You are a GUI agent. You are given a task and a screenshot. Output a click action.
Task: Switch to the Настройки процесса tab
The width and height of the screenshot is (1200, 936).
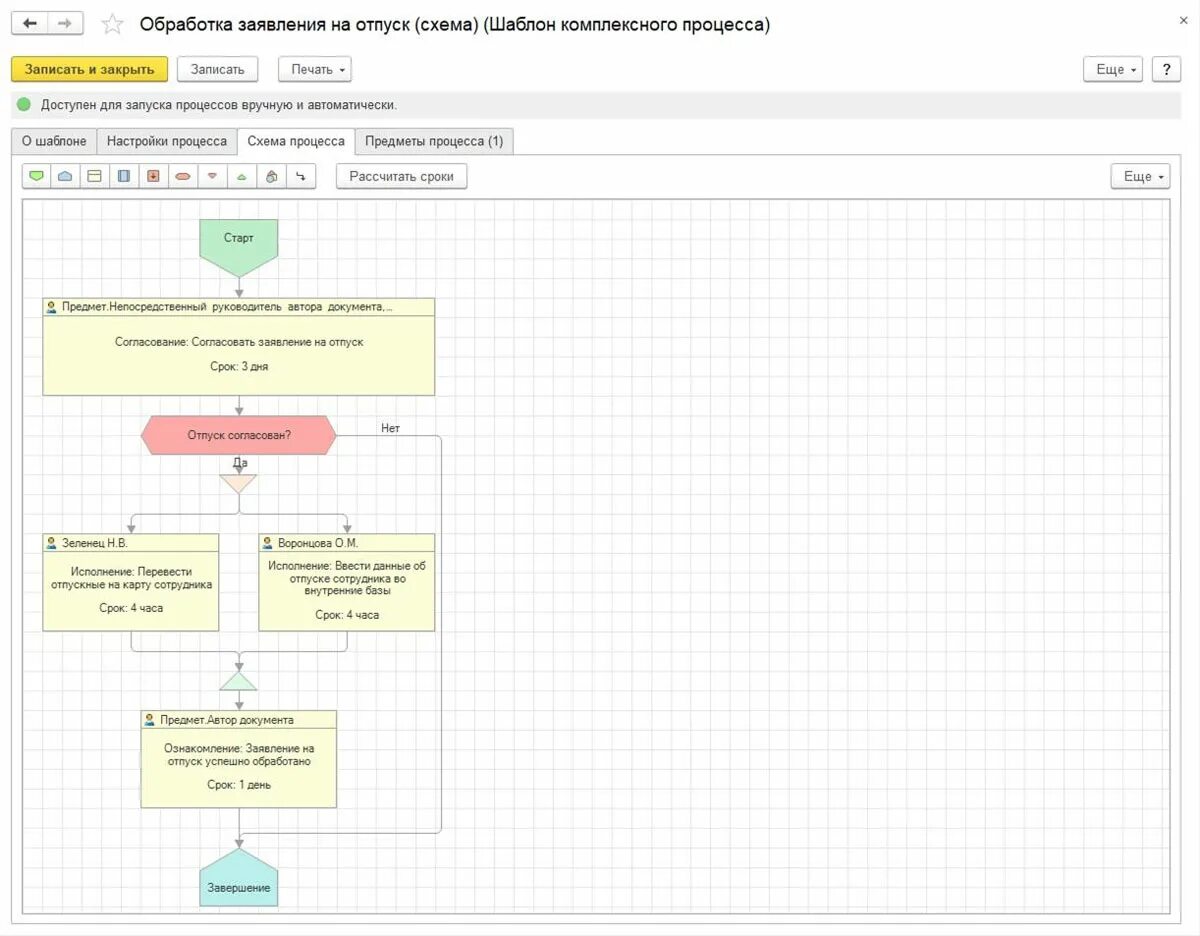pos(167,141)
